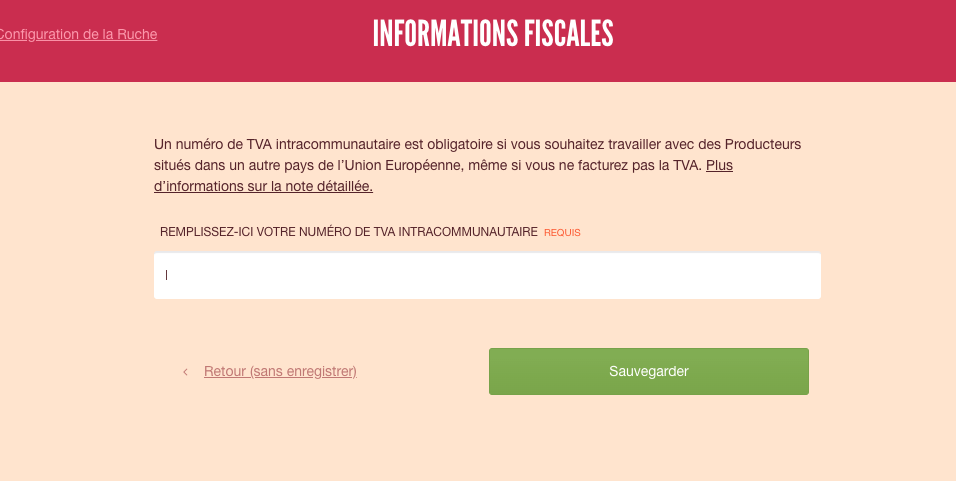
Task: Click the INFORMATIONS FISCALES page heading
Action: click(493, 34)
